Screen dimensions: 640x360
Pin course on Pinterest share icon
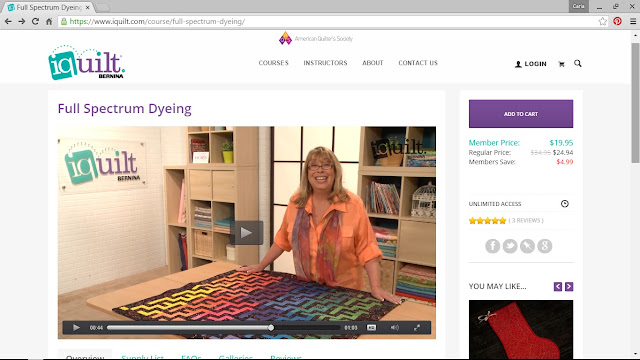pyautogui.click(x=527, y=246)
